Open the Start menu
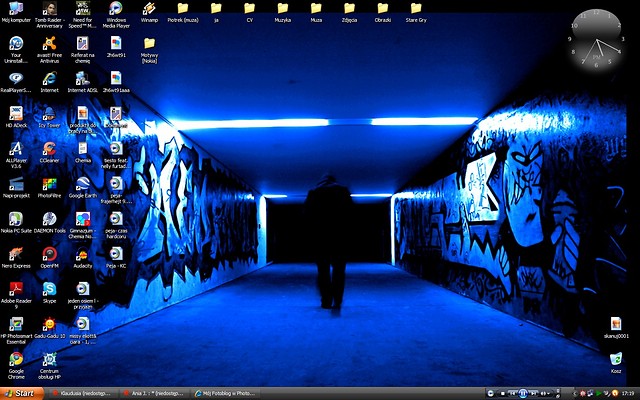The height and width of the screenshot is (400, 640). (21, 393)
